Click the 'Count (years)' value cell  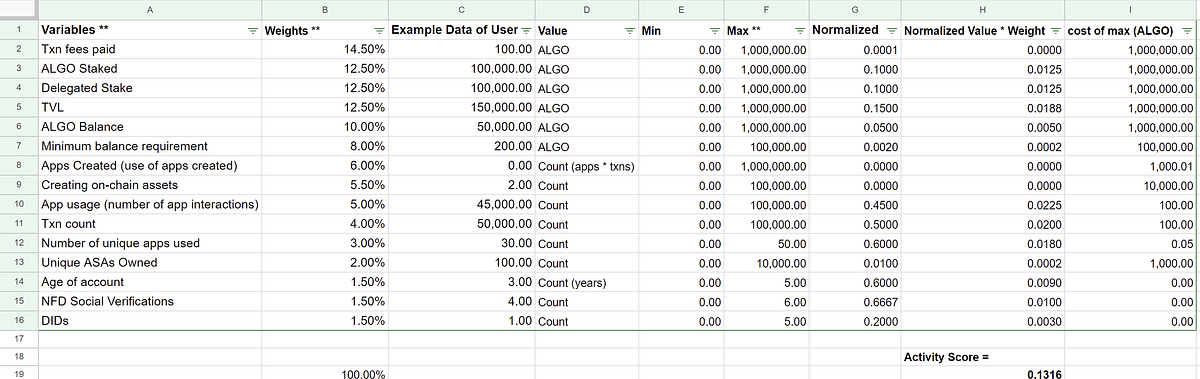pos(586,283)
